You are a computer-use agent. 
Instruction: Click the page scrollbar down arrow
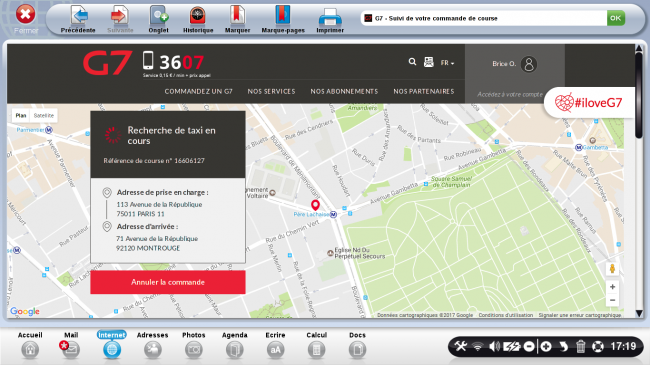pyautogui.click(x=639, y=313)
